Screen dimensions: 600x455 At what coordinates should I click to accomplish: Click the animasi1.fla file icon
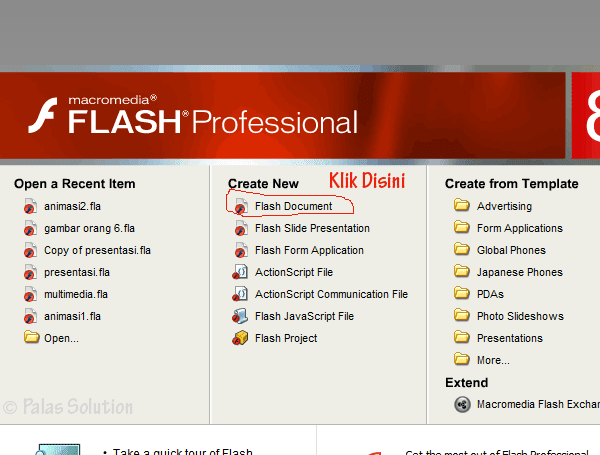[x=30, y=316]
